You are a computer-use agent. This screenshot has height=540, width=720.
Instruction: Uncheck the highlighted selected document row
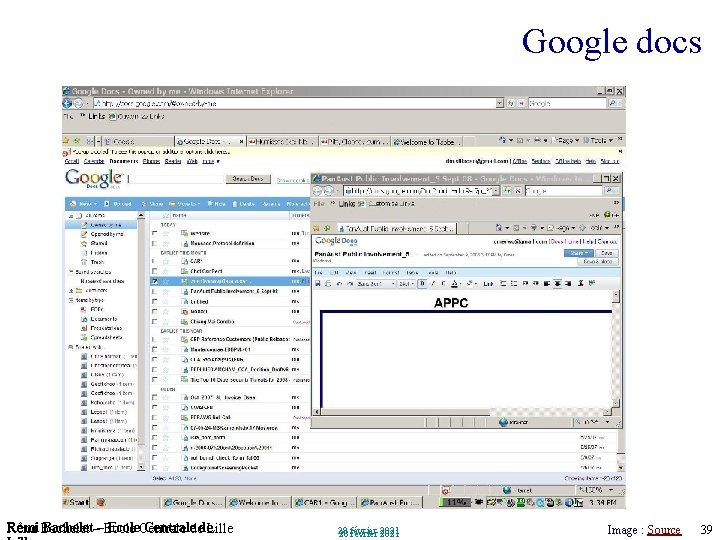point(155,281)
